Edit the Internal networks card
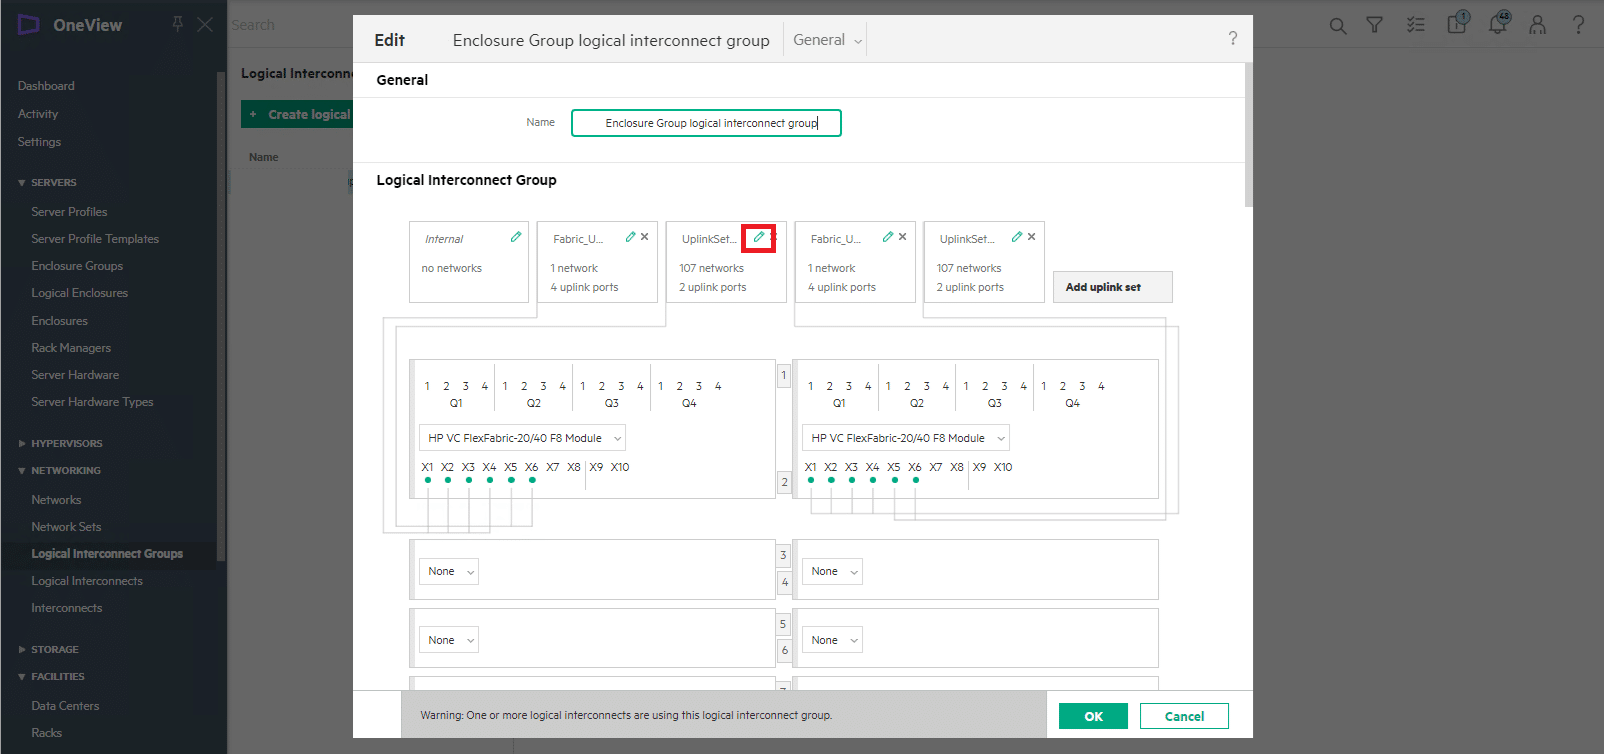The width and height of the screenshot is (1604, 754). tap(516, 237)
